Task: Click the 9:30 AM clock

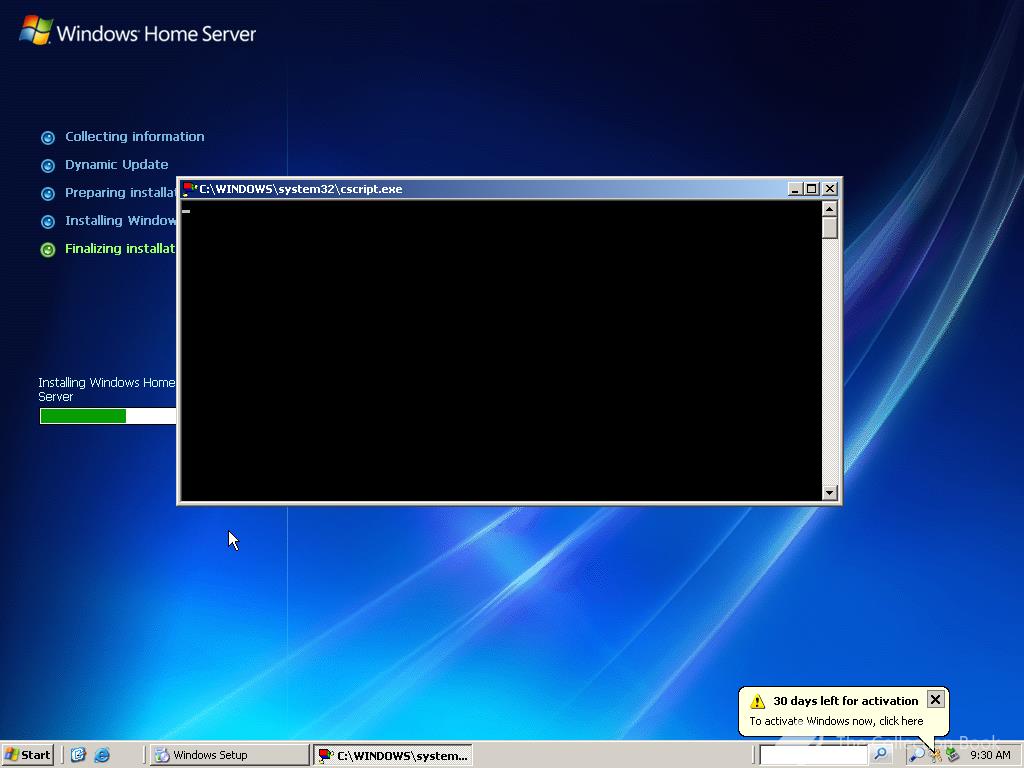Action: coord(990,755)
